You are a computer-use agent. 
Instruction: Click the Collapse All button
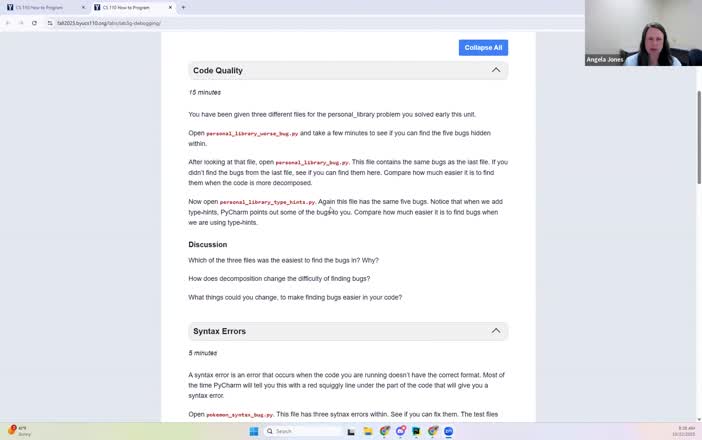[x=483, y=47]
